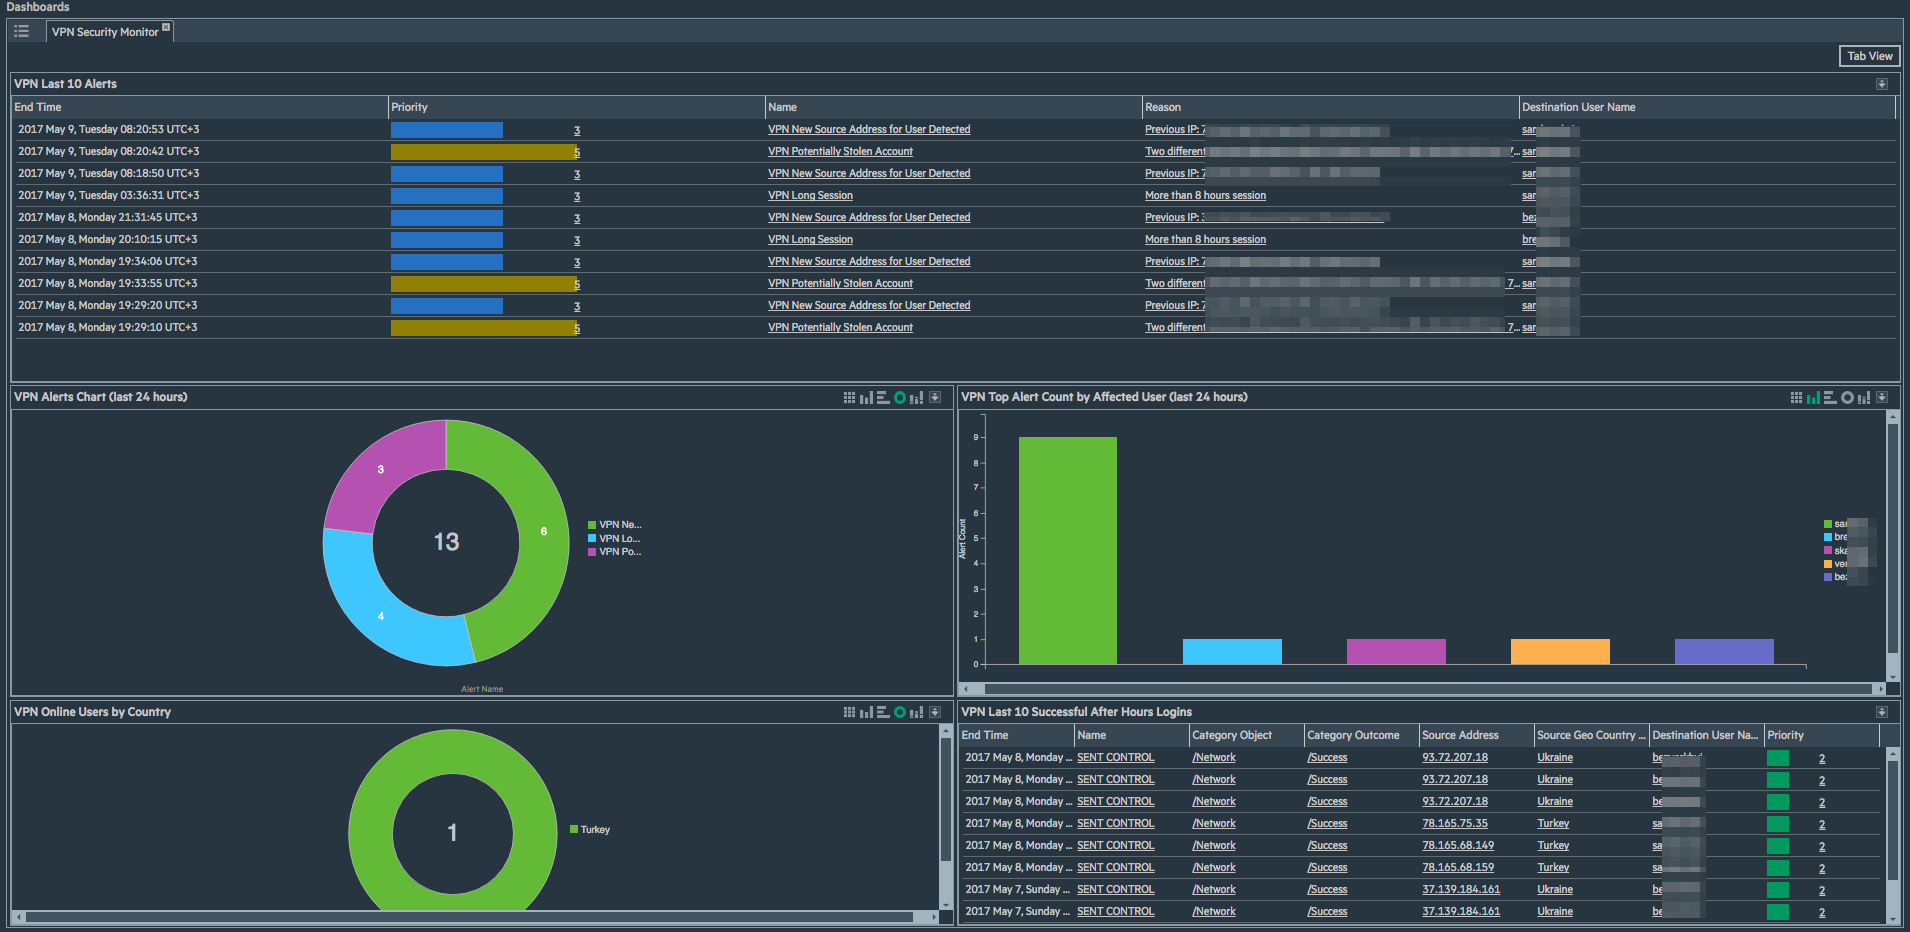Open the VPN Alerts Chart panel dropdown arrow
Image resolution: width=1910 pixels, height=932 pixels.
(x=935, y=398)
